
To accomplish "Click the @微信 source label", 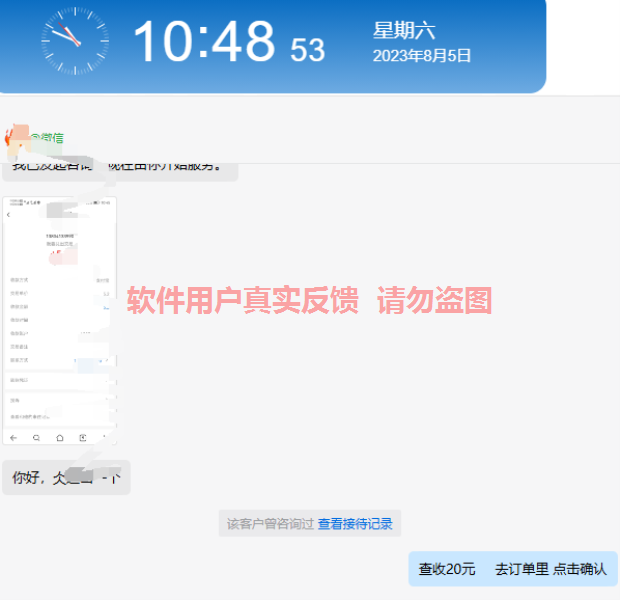I will coord(47,138).
